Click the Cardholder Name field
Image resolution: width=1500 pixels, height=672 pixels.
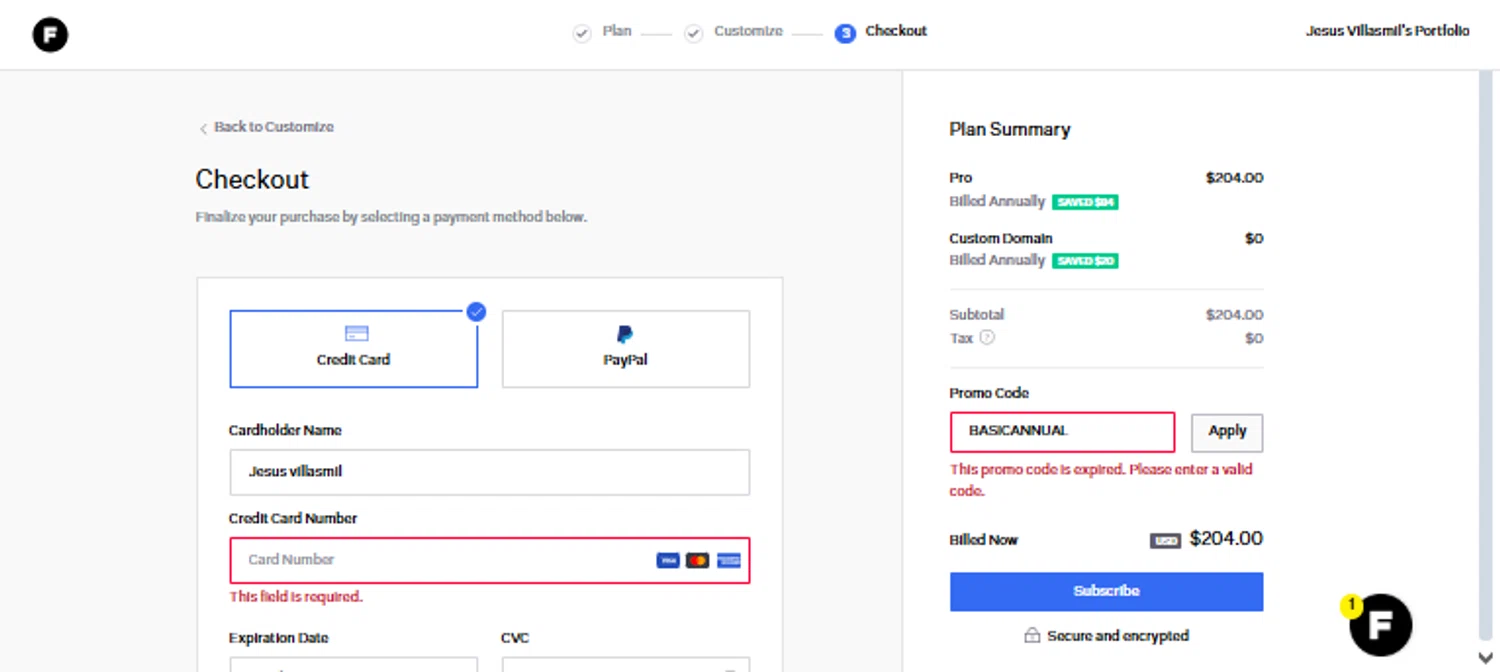point(490,472)
